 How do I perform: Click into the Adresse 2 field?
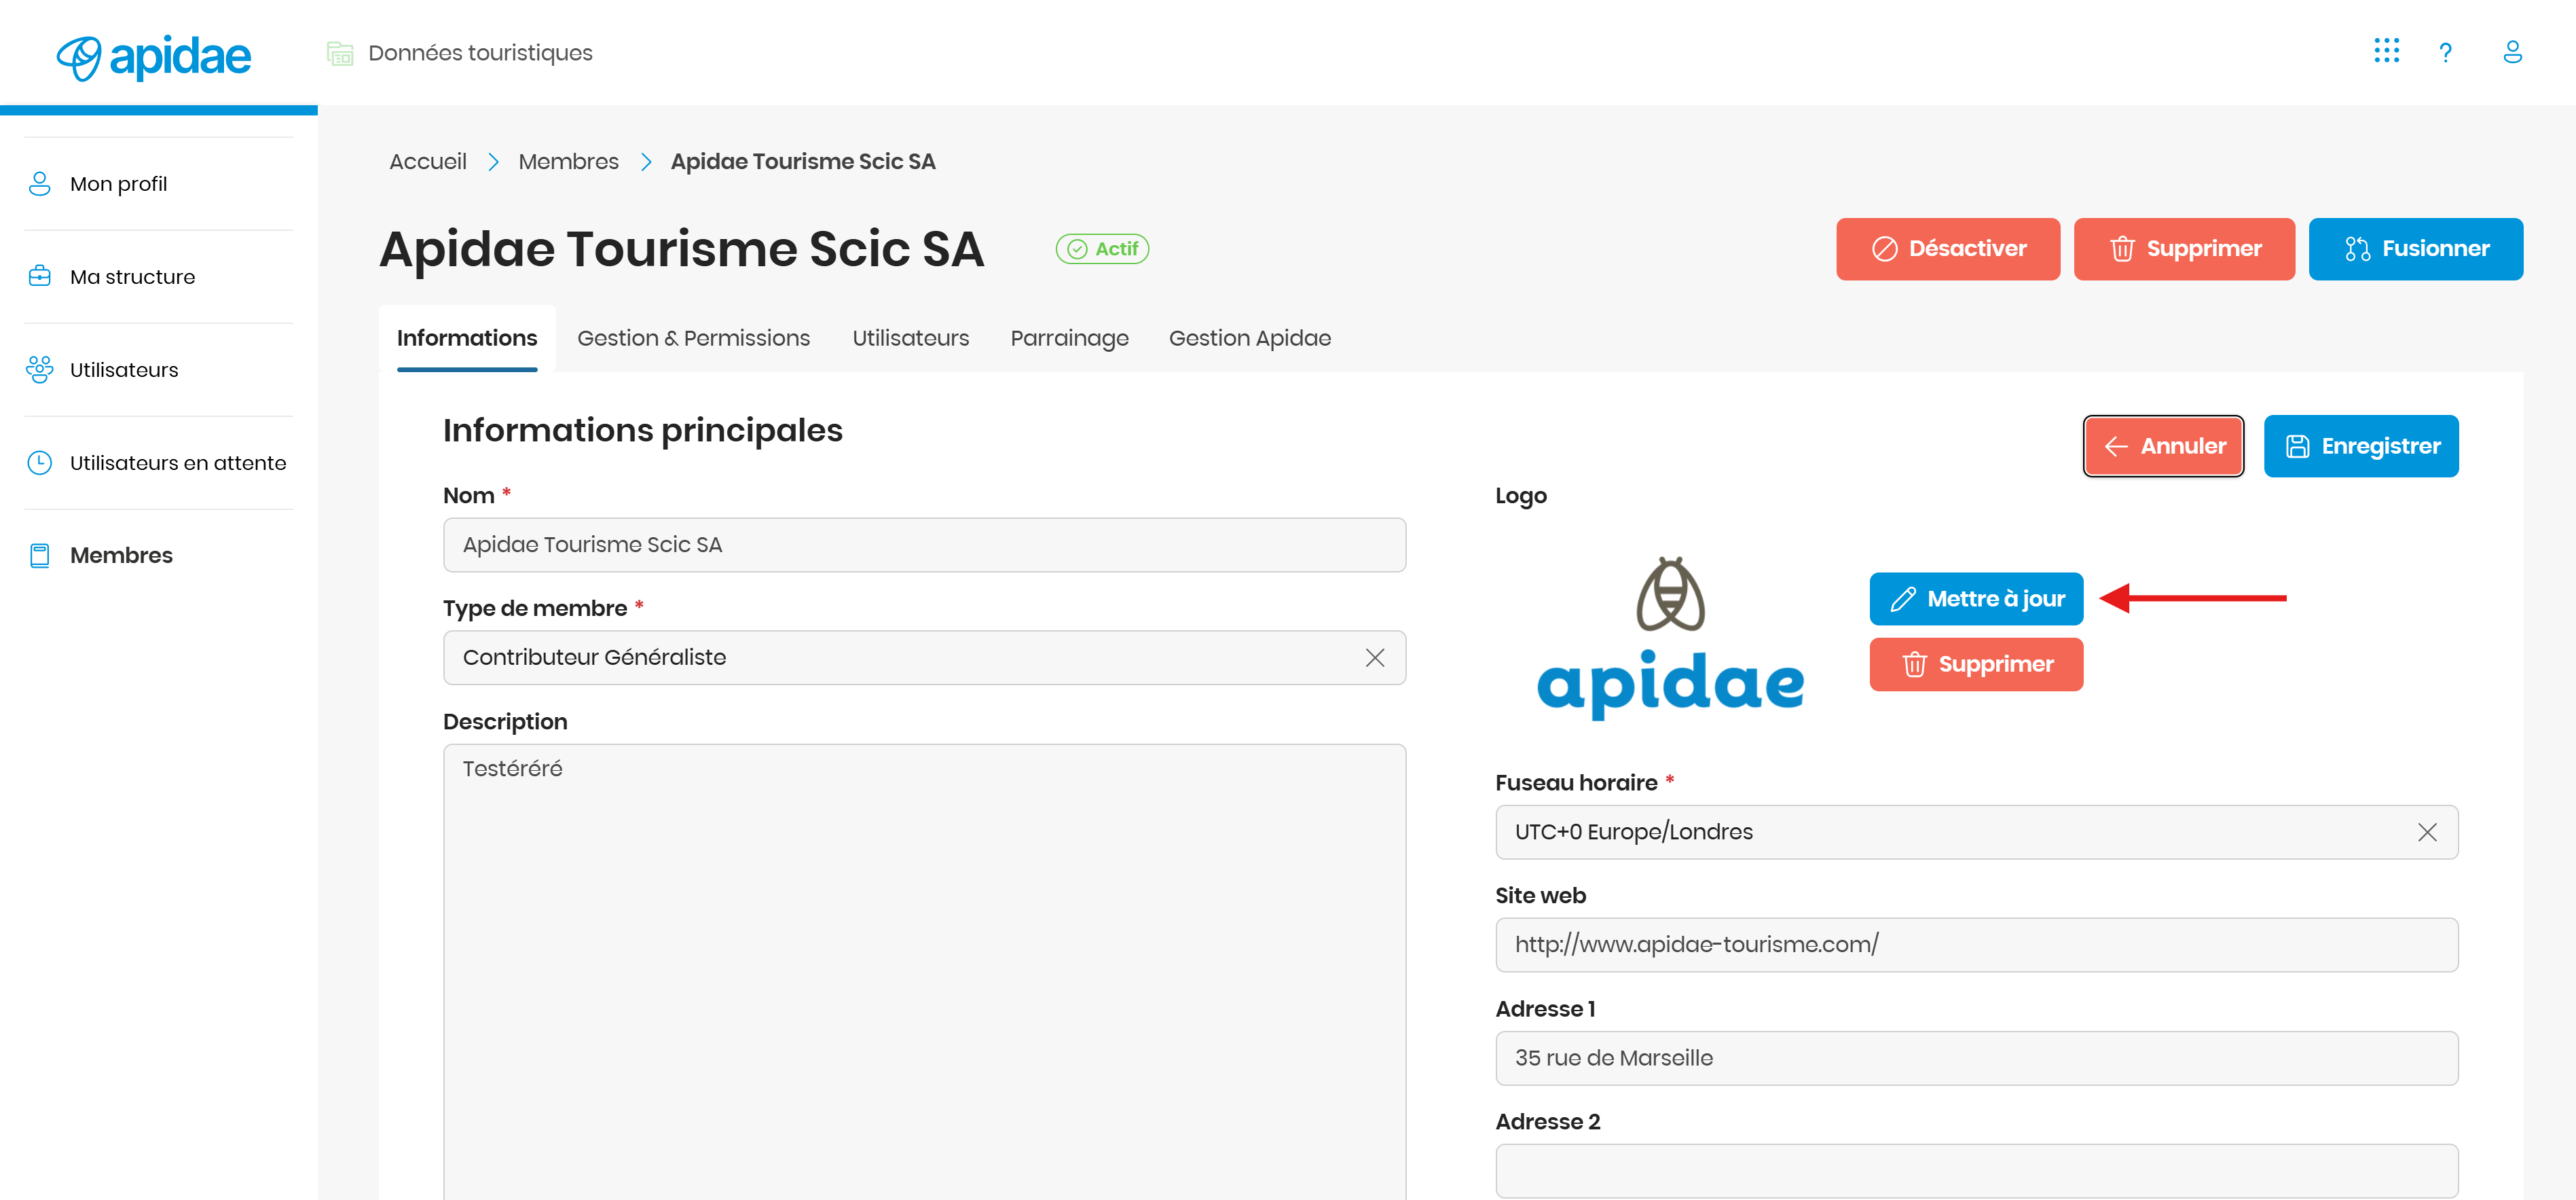pyautogui.click(x=1976, y=1172)
